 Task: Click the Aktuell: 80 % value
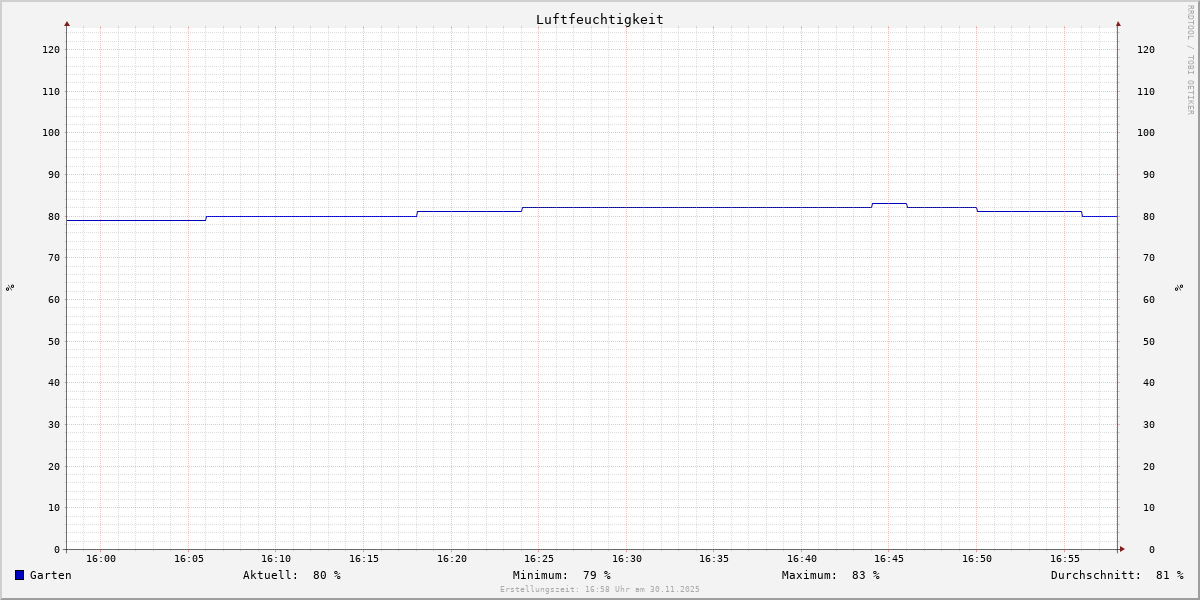click(x=292, y=575)
